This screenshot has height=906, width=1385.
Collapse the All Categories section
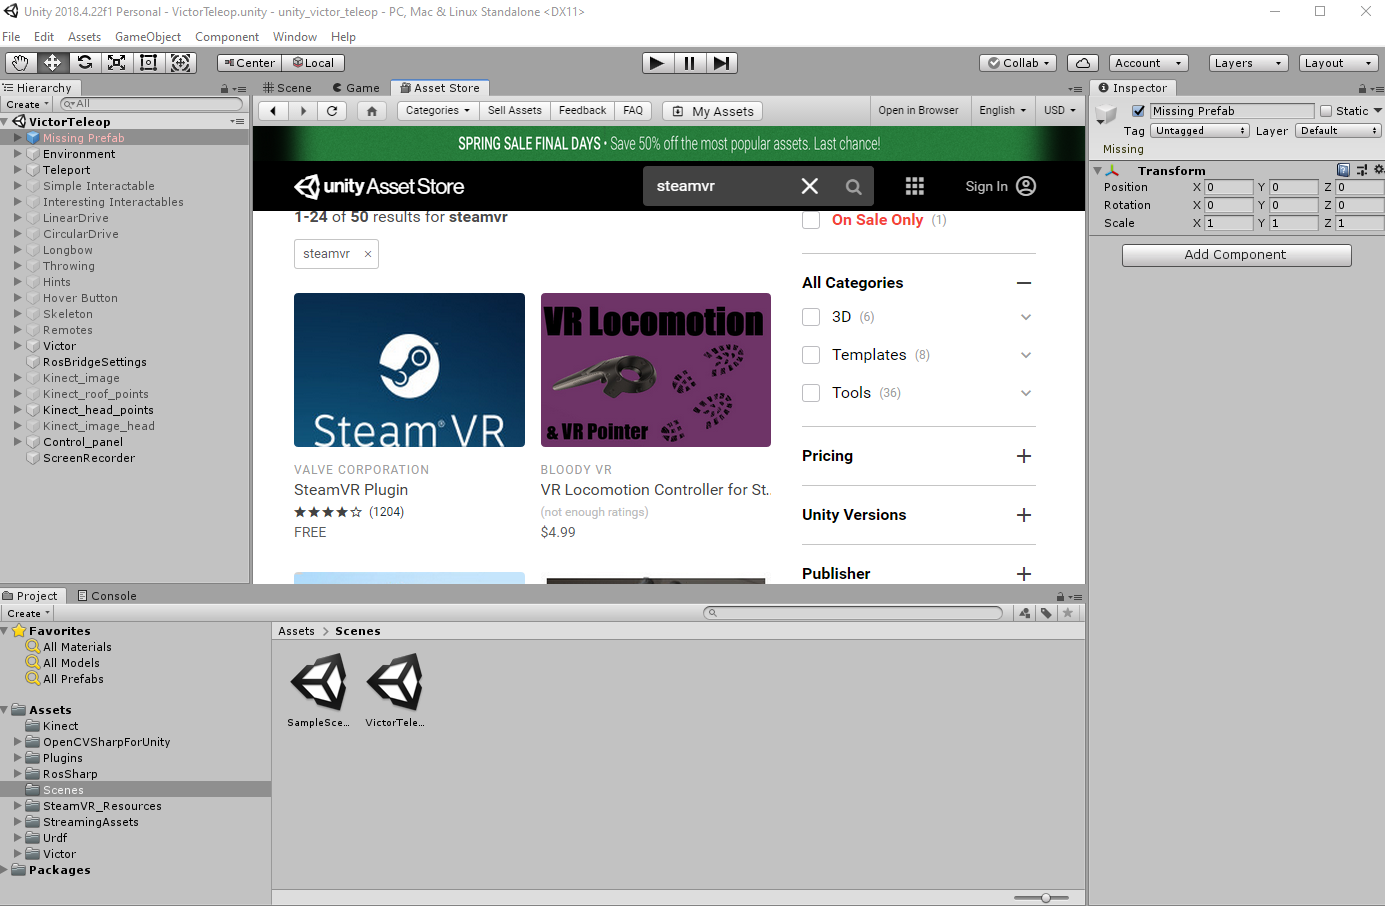pyautogui.click(x=1024, y=283)
